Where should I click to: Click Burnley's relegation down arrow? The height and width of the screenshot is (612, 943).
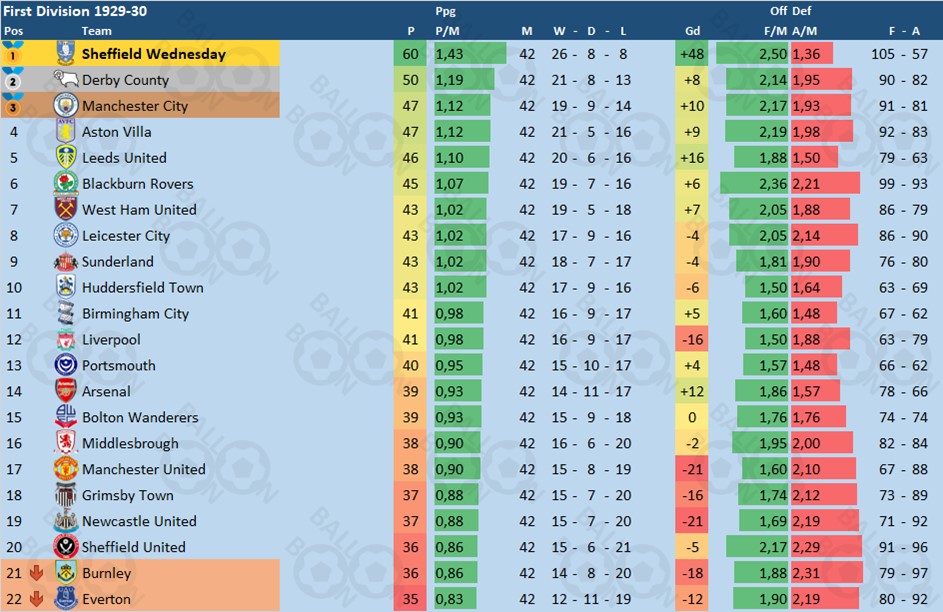36,573
